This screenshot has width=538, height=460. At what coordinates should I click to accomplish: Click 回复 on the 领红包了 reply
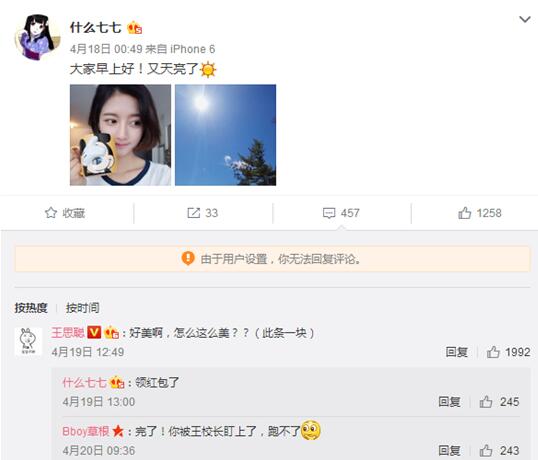click(x=449, y=401)
